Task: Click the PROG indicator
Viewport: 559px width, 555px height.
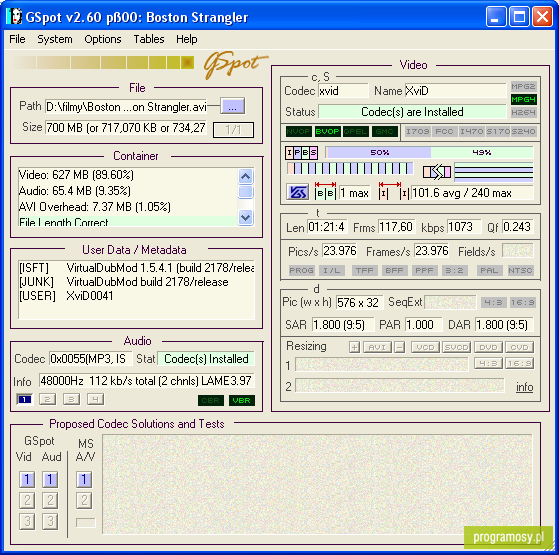Action: pyautogui.click(x=301, y=271)
